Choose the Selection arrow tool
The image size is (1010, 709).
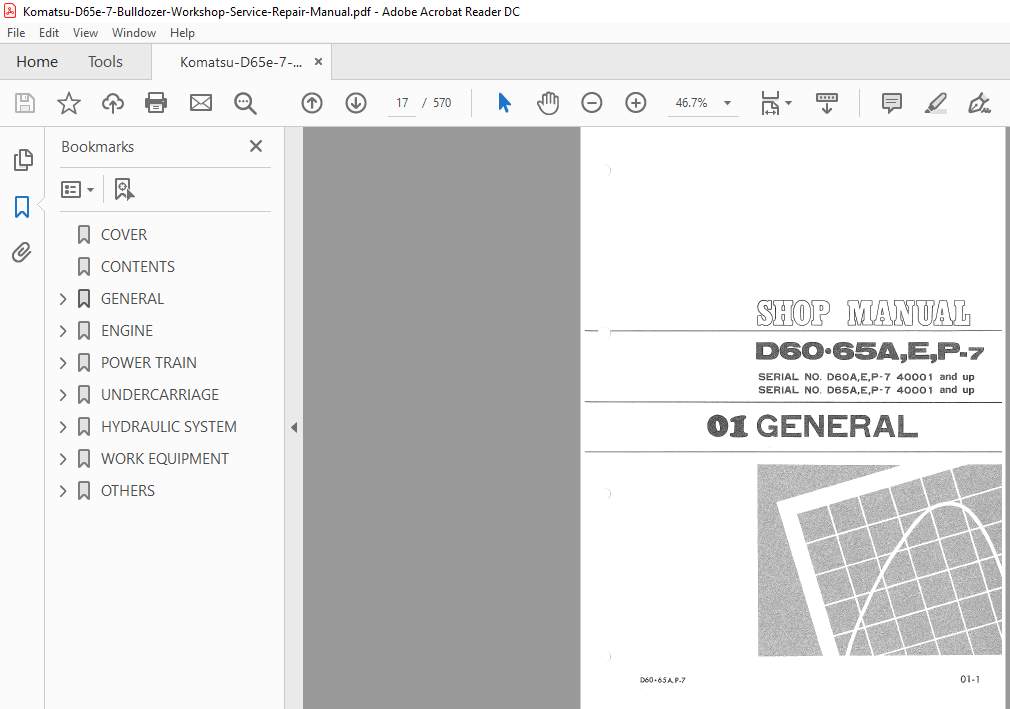tap(504, 103)
